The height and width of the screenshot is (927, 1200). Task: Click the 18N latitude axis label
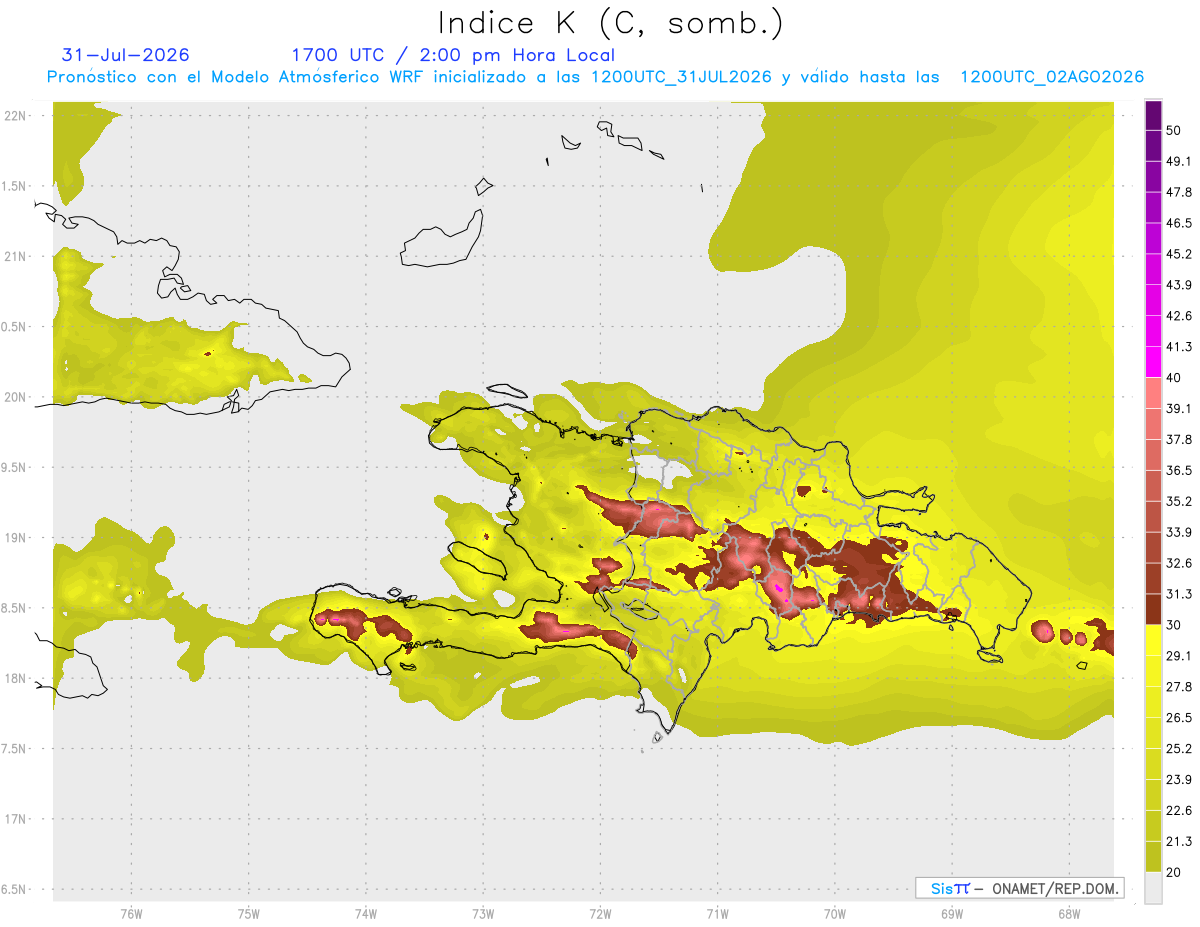click(14, 678)
